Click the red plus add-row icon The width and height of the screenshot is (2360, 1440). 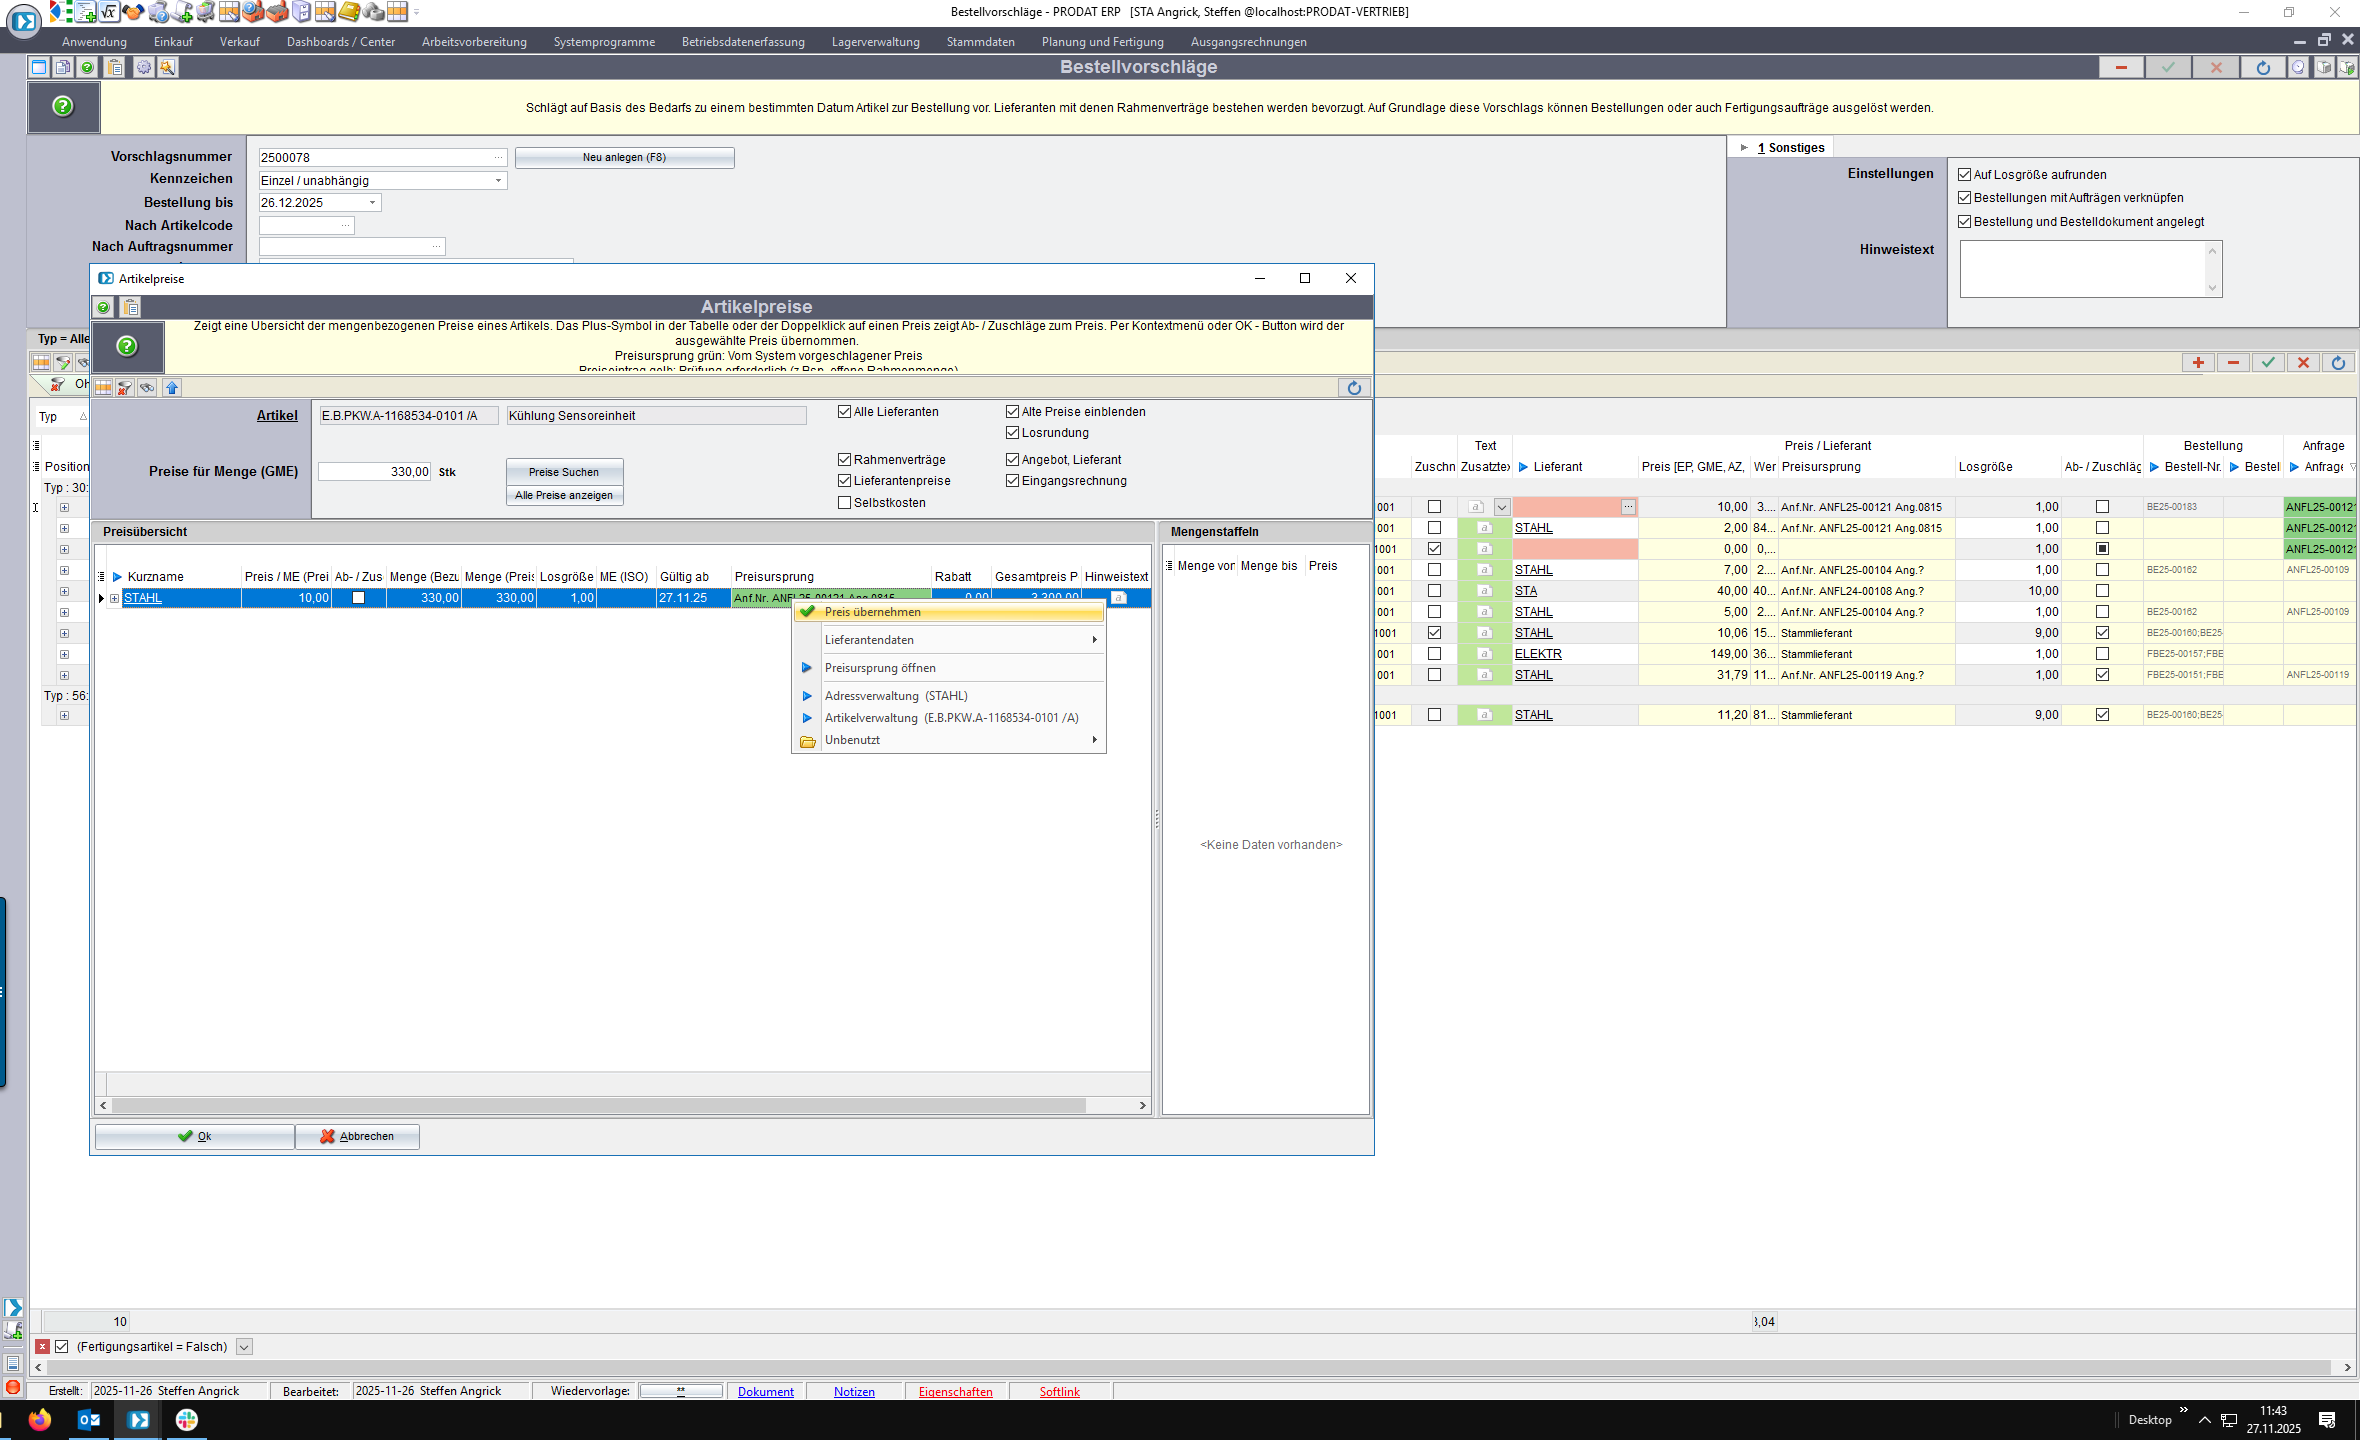click(x=2198, y=363)
